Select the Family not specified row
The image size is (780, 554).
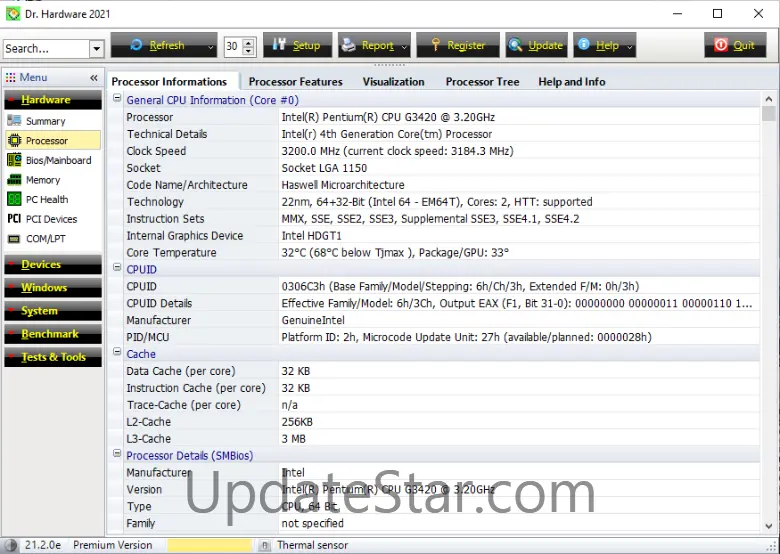[x=442, y=523]
